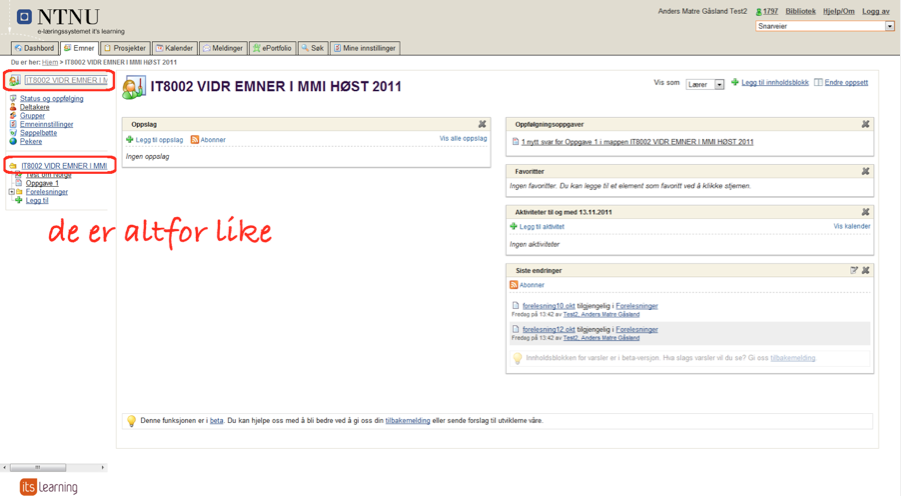Open forelesning12.pkt file link

click(x=549, y=330)
